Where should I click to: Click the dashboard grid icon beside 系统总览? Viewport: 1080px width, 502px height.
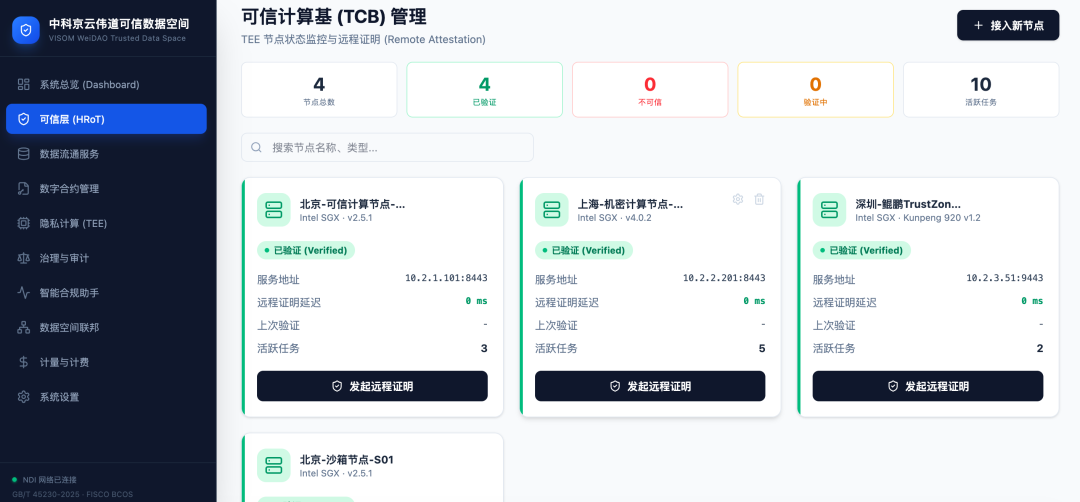coord(23,84)
